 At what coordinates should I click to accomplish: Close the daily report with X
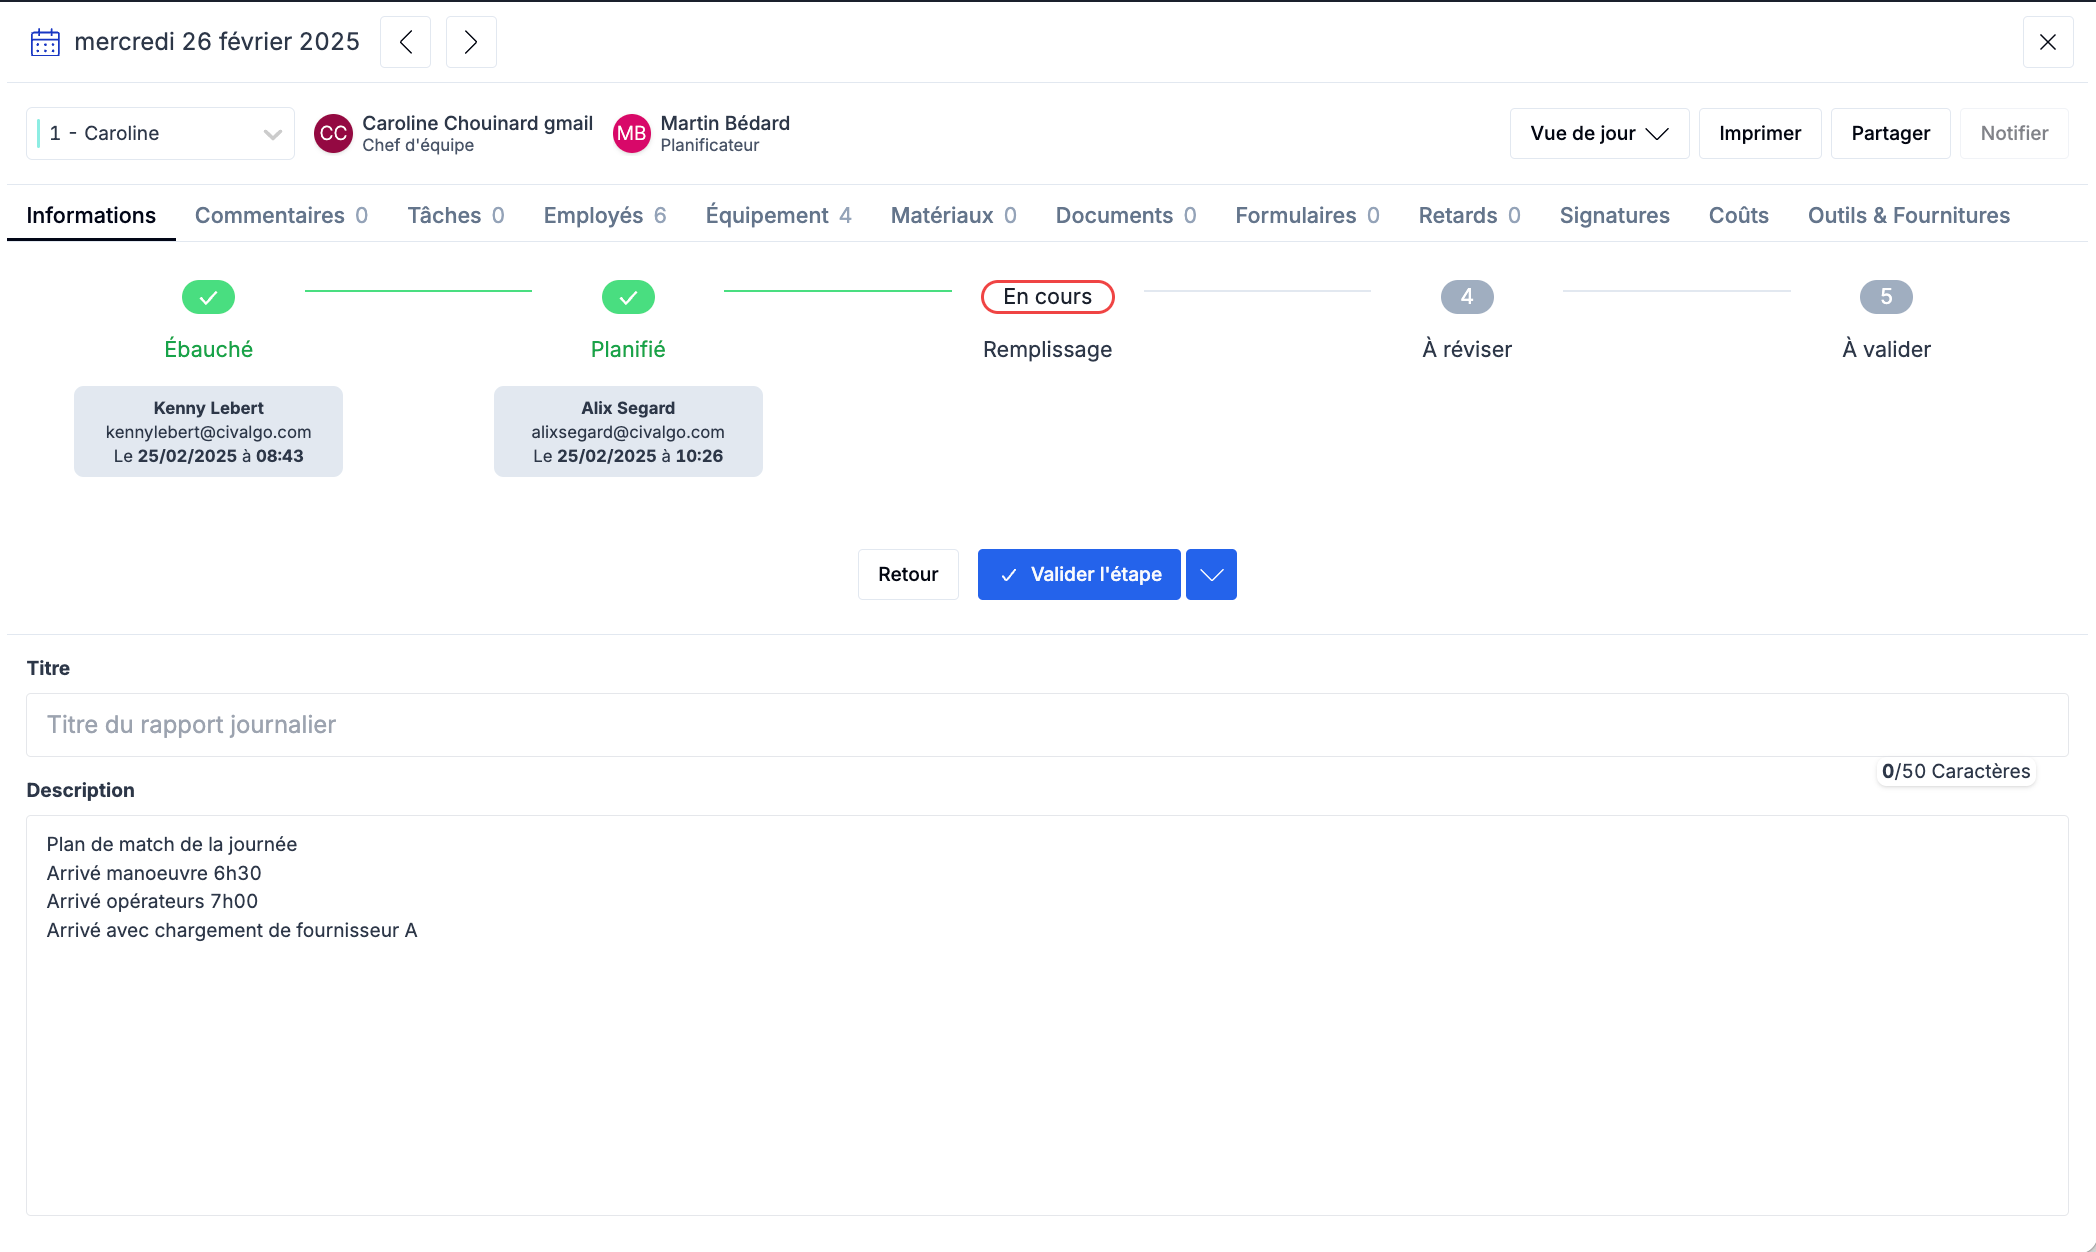[x=2047, y=42]
